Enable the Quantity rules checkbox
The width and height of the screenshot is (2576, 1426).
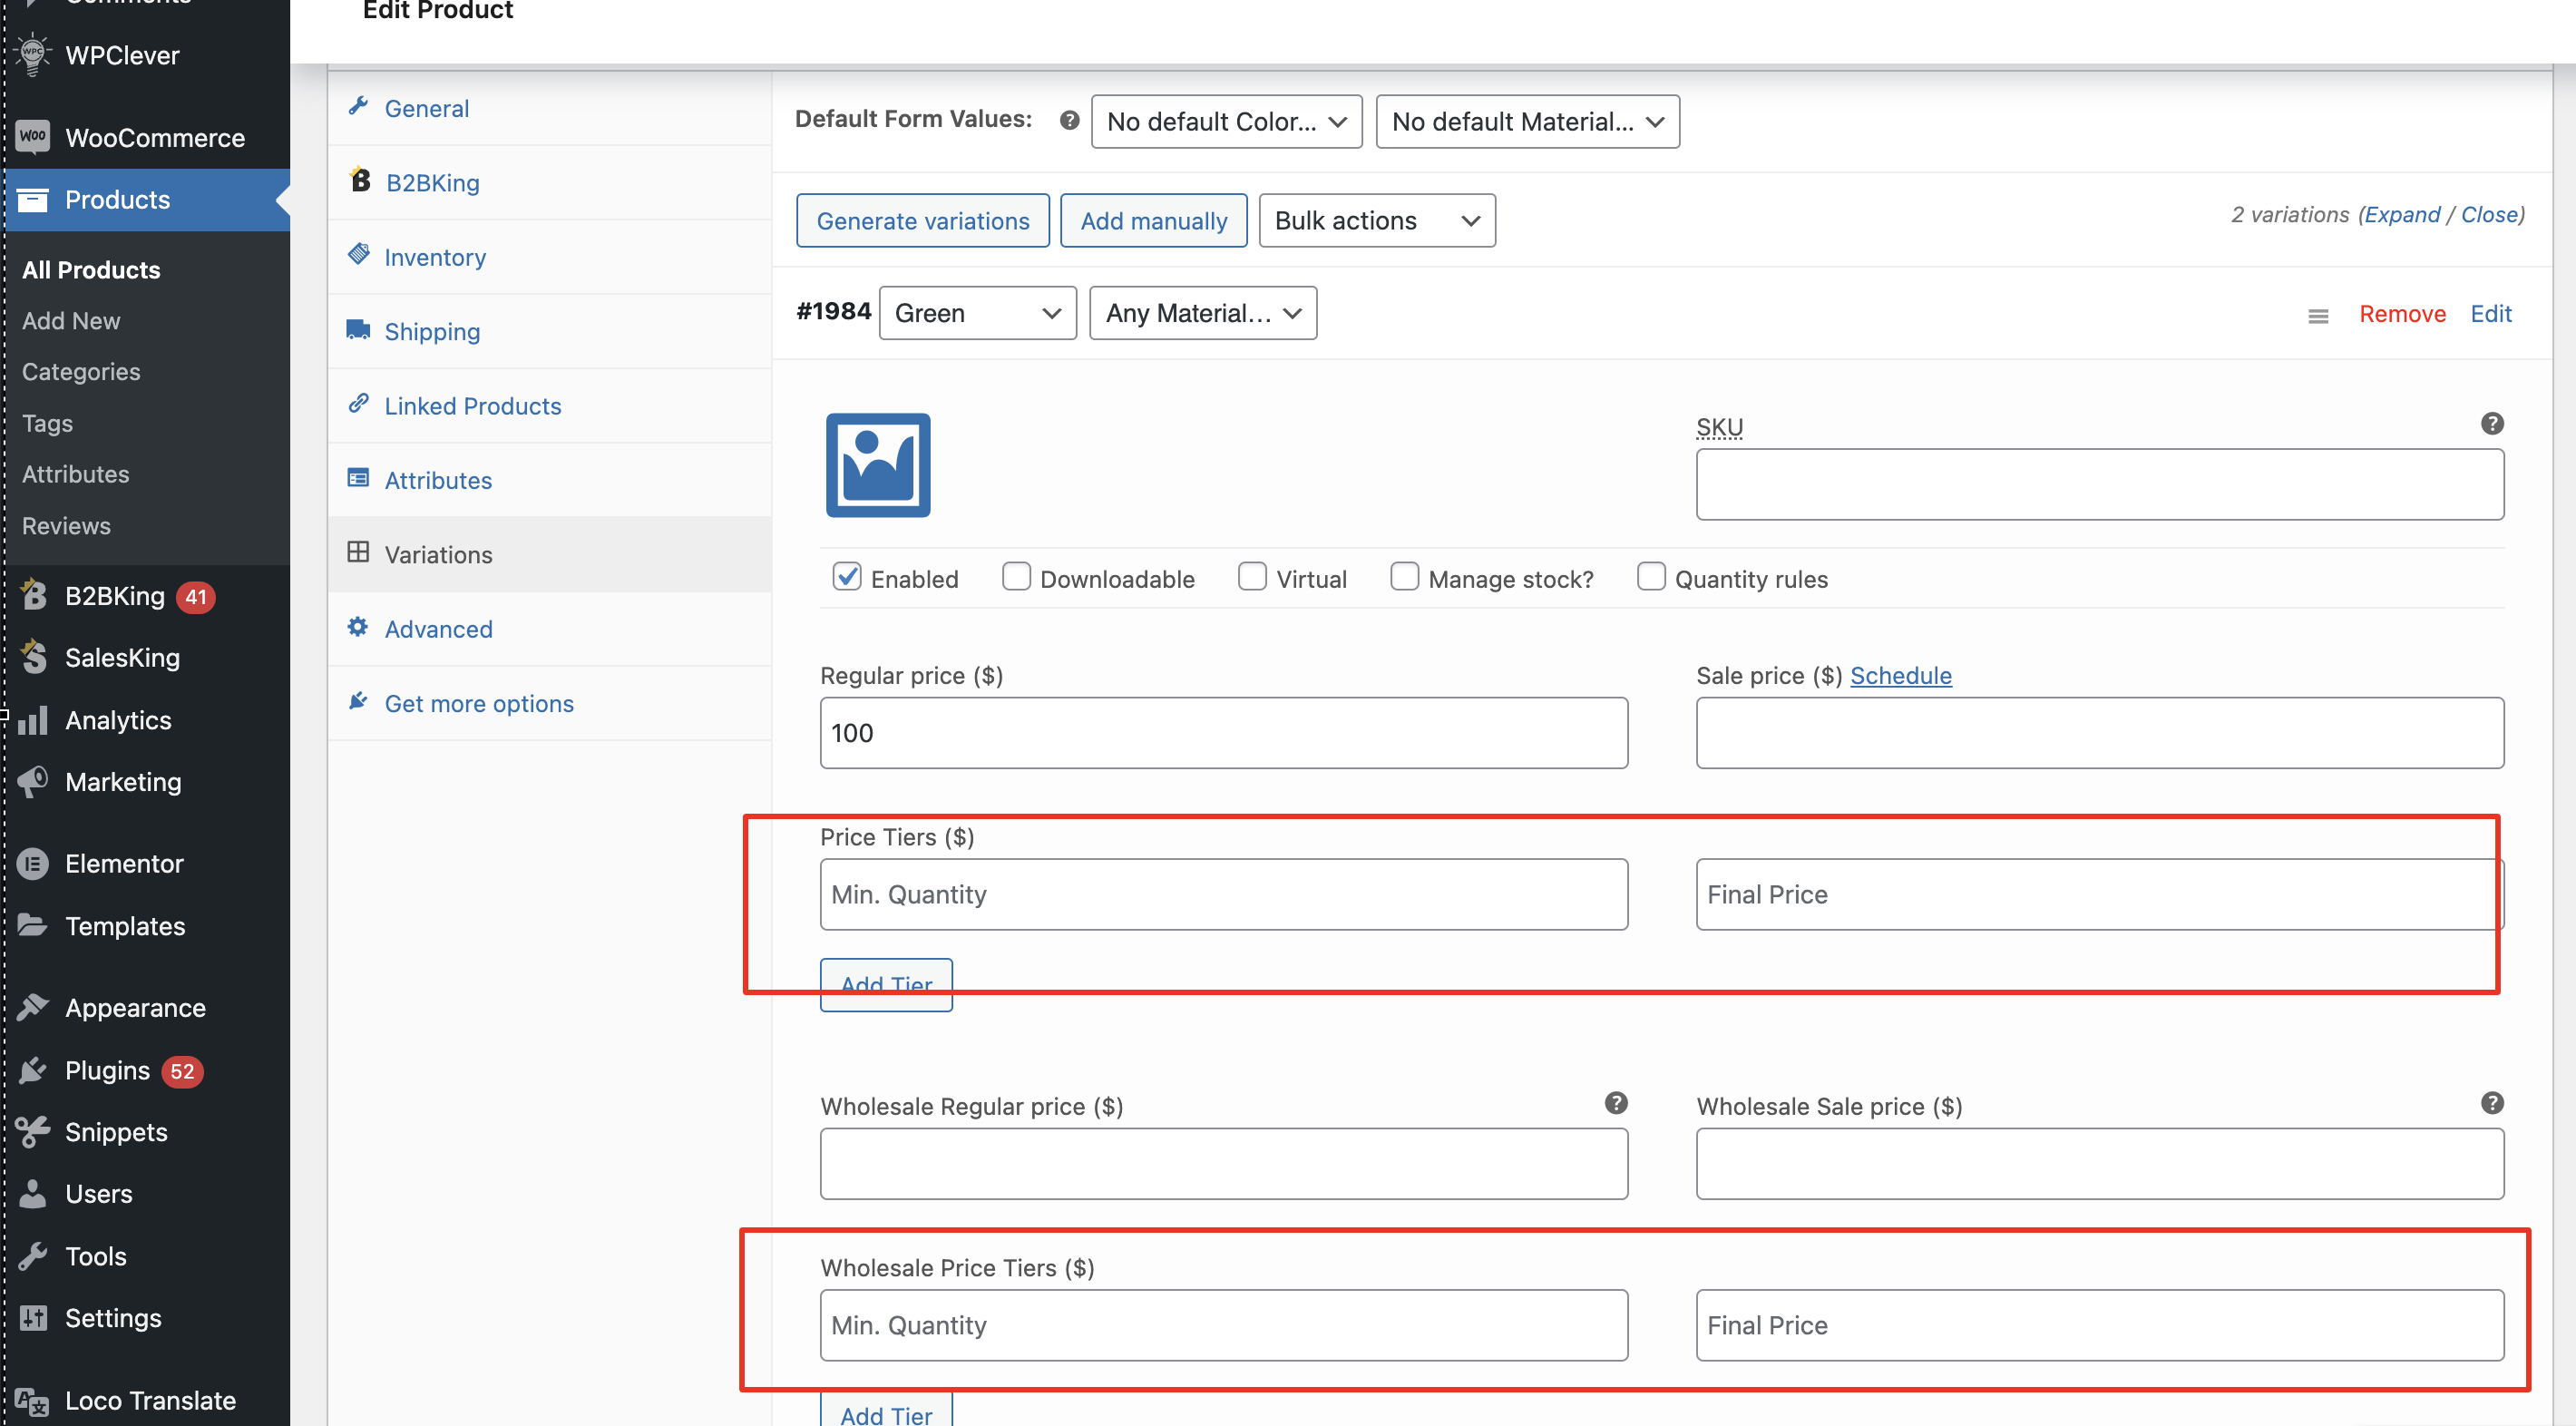pyautogui.click(x=1651, y=577)
